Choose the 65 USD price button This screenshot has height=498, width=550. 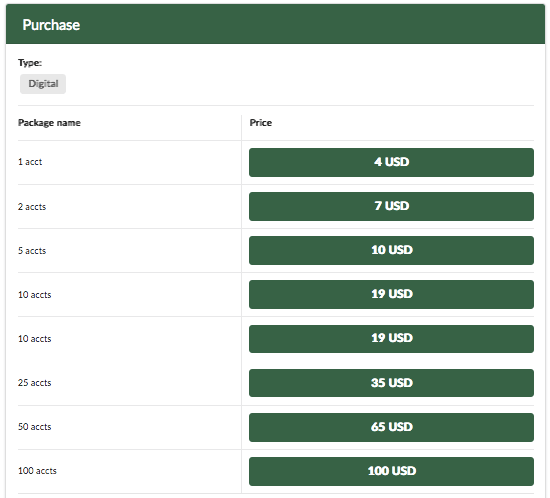(391, 427)
